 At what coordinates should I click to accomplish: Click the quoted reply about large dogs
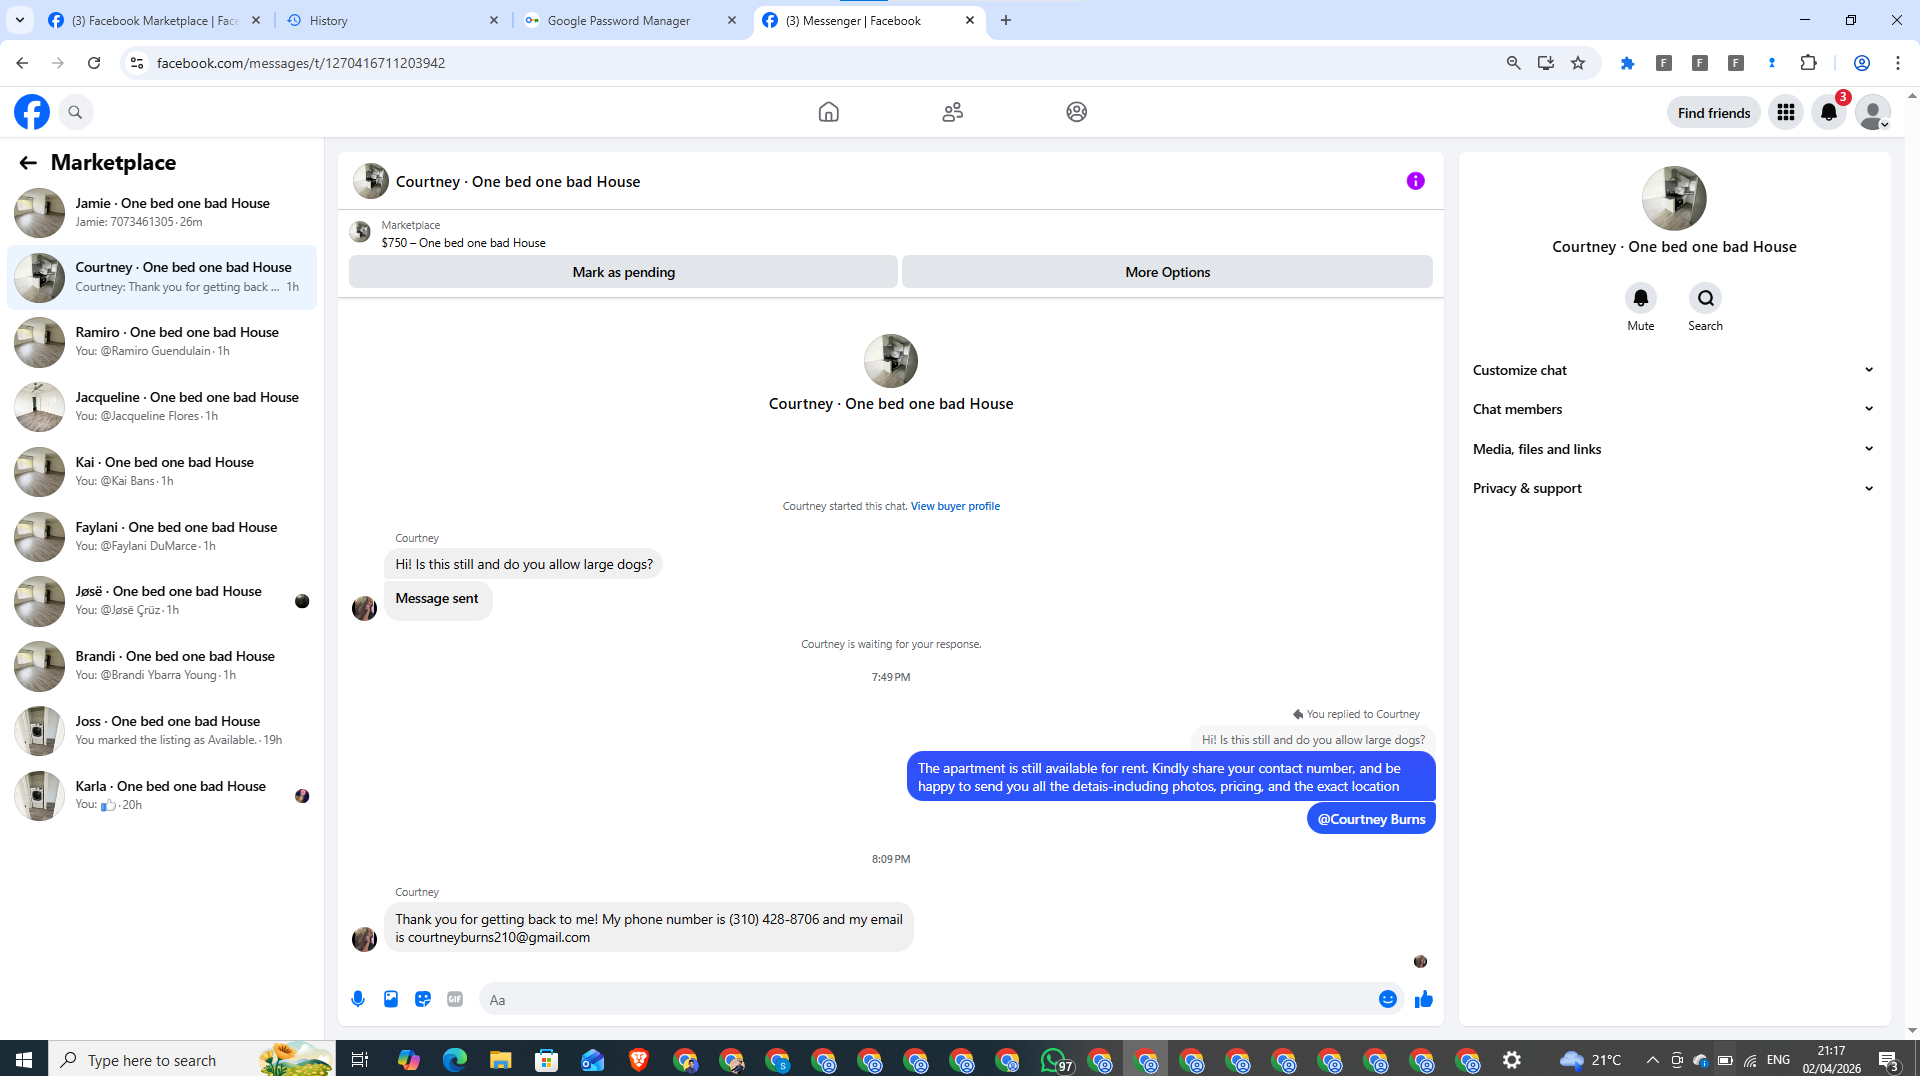tap(1313, 740)
